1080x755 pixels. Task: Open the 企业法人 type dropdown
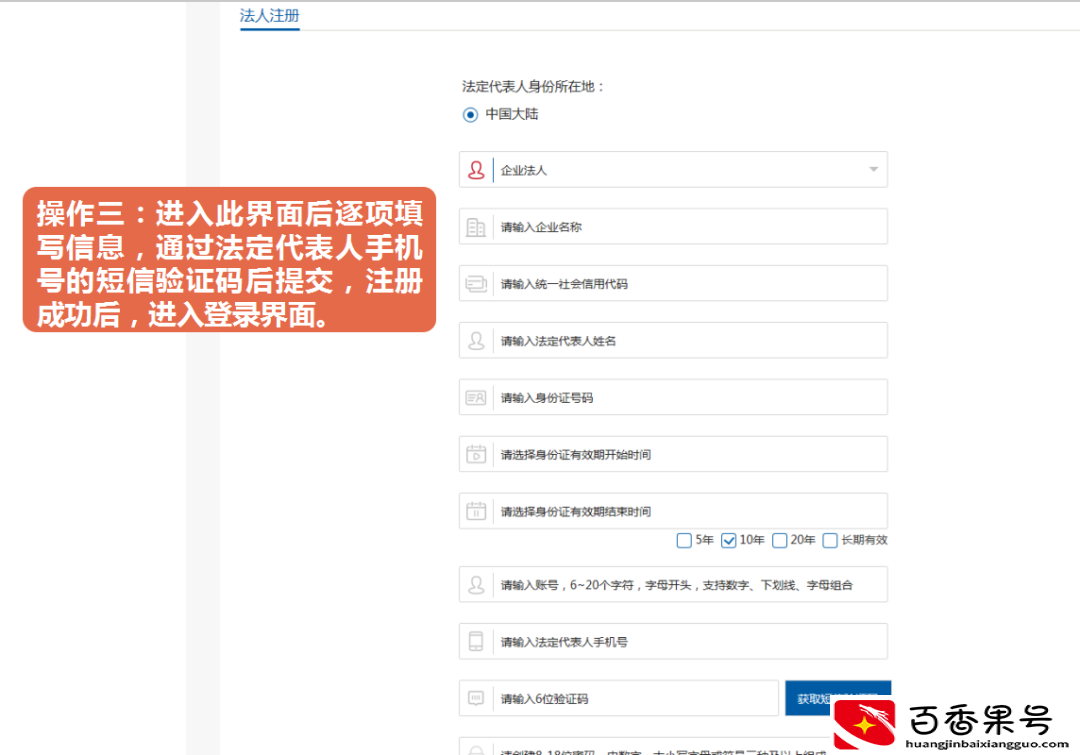[x=673, y=169]
